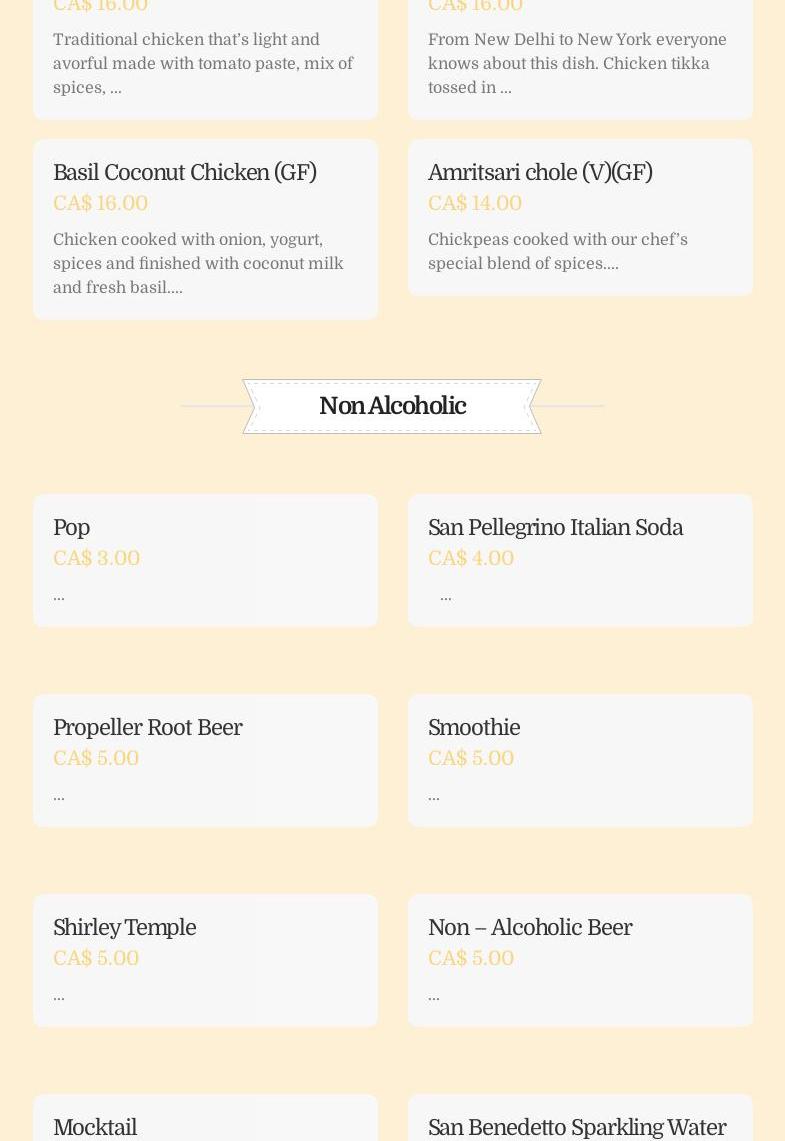Image resolution: width=785 pixels, height=1141 pixels.
Task: Select the Shirley Temple drink
Action: pyautogui.click(x=124, y=928)
